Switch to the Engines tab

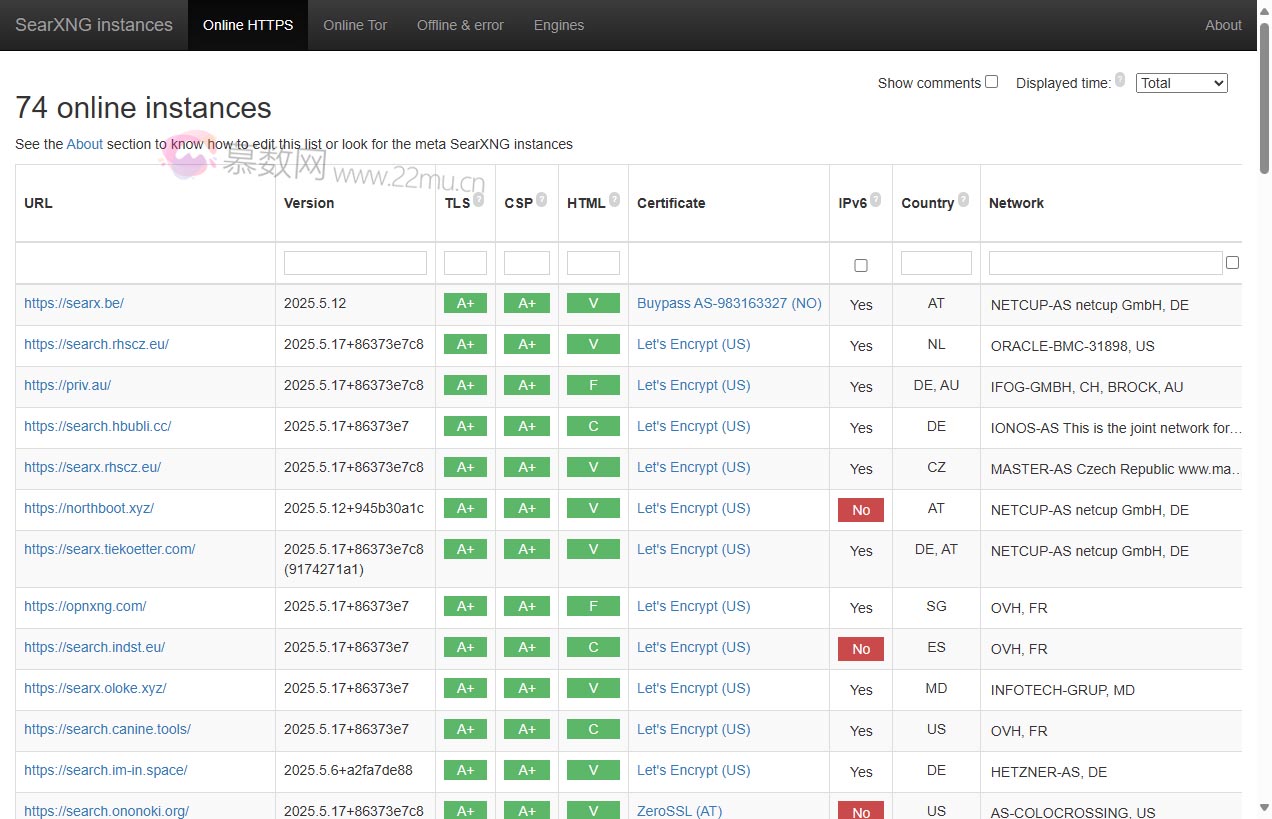(x=558, y=25)
